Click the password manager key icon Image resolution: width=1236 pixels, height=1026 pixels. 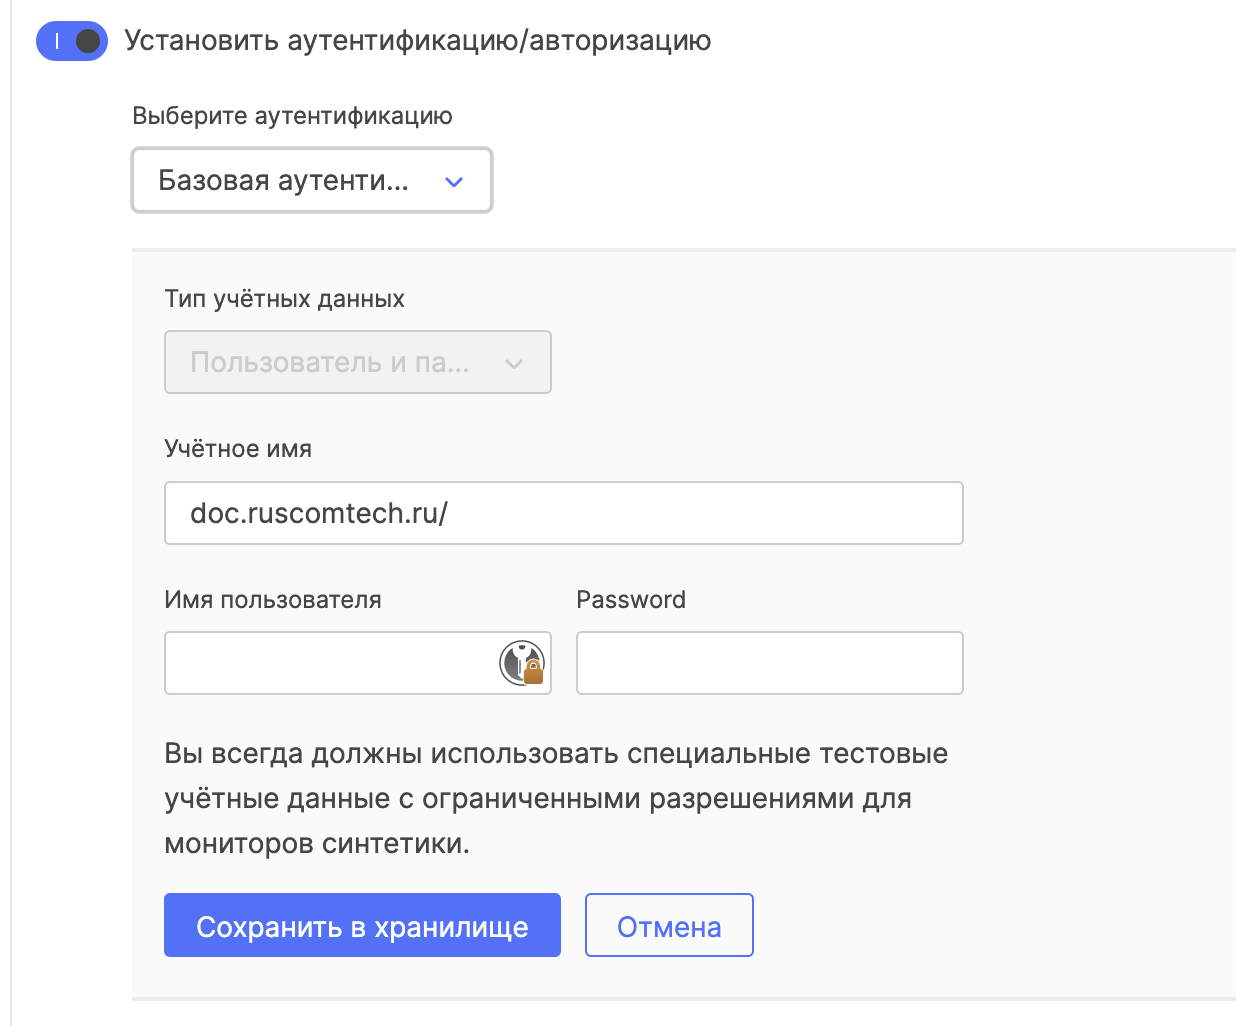pos(518,660)
